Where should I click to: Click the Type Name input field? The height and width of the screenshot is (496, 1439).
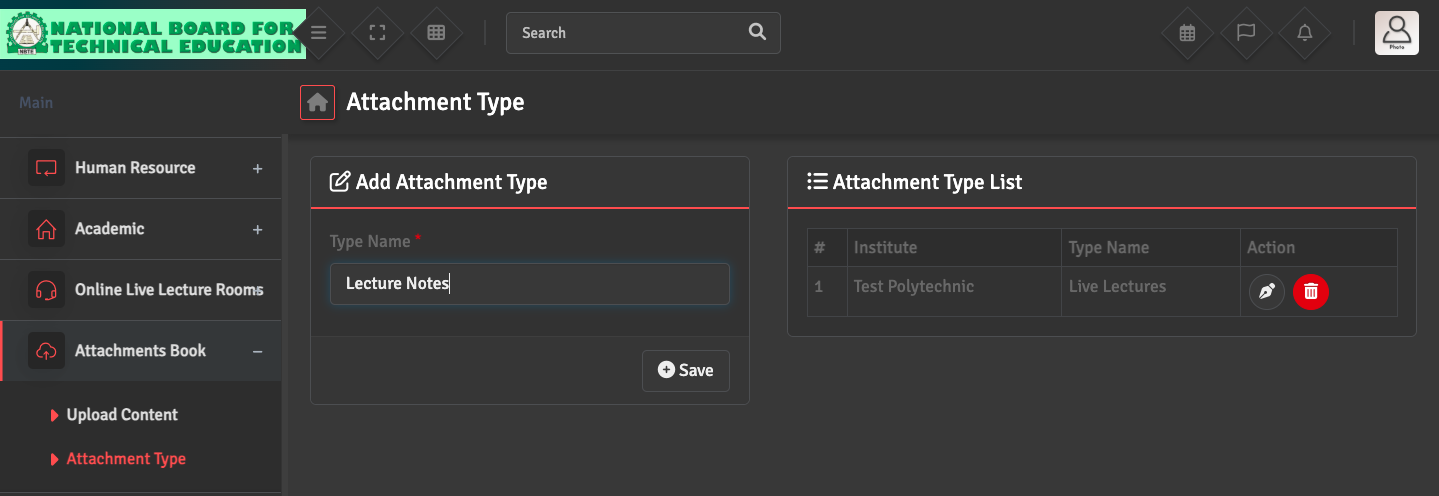[x=529, y=284]
